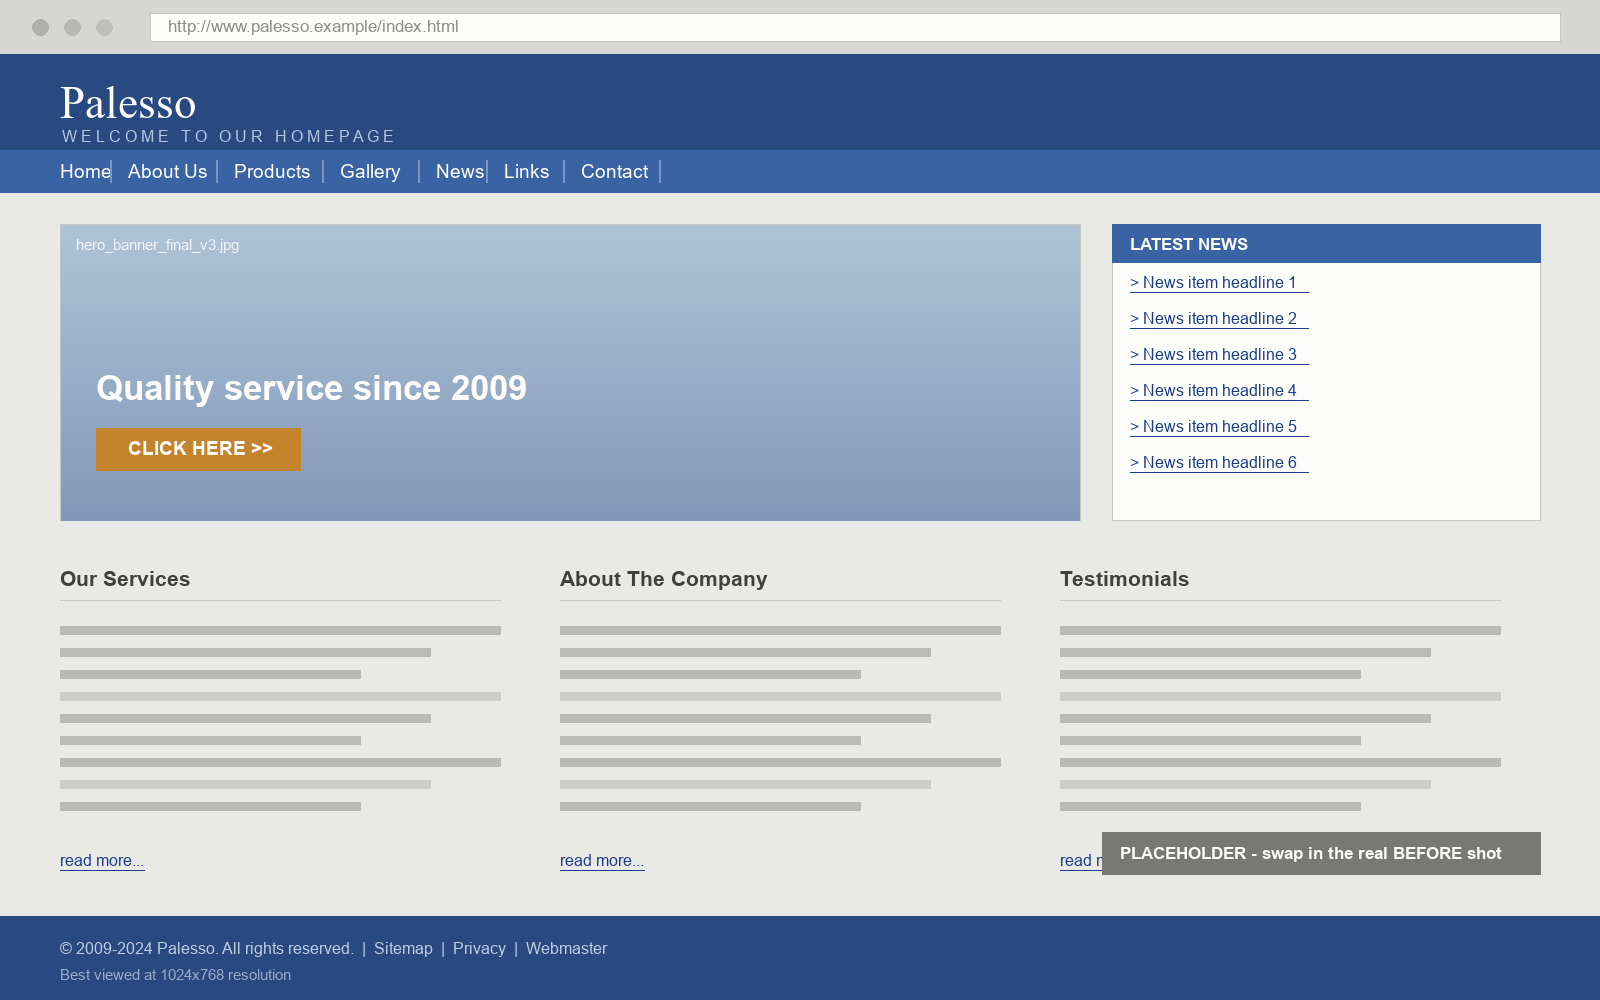Click the About The Company heading
This screenshot has width=1600, height=1000.
[x=664, y=579]
